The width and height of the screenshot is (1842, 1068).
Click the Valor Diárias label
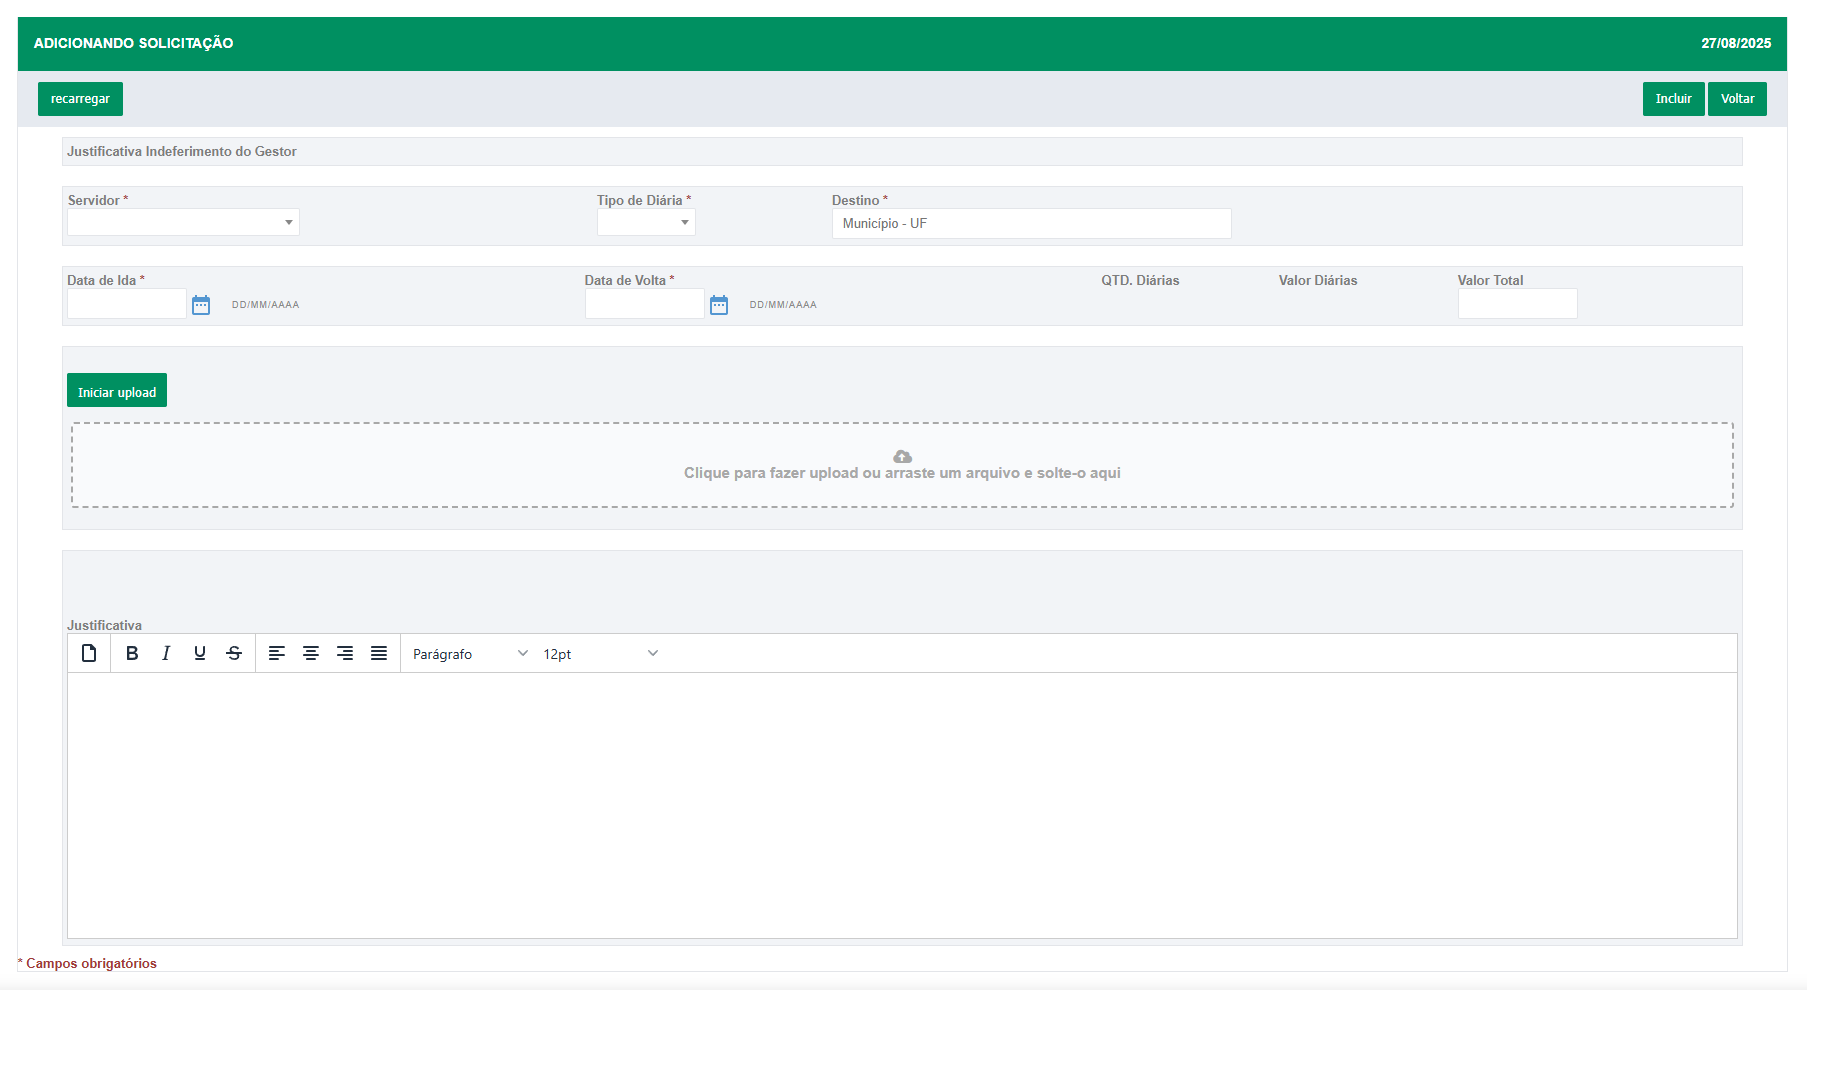[x=1318, y=280]
